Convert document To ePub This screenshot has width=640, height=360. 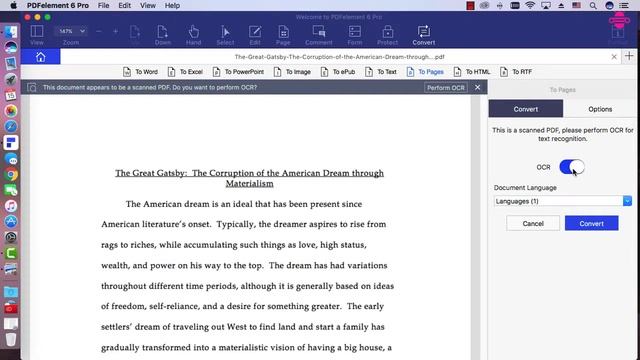338,72
